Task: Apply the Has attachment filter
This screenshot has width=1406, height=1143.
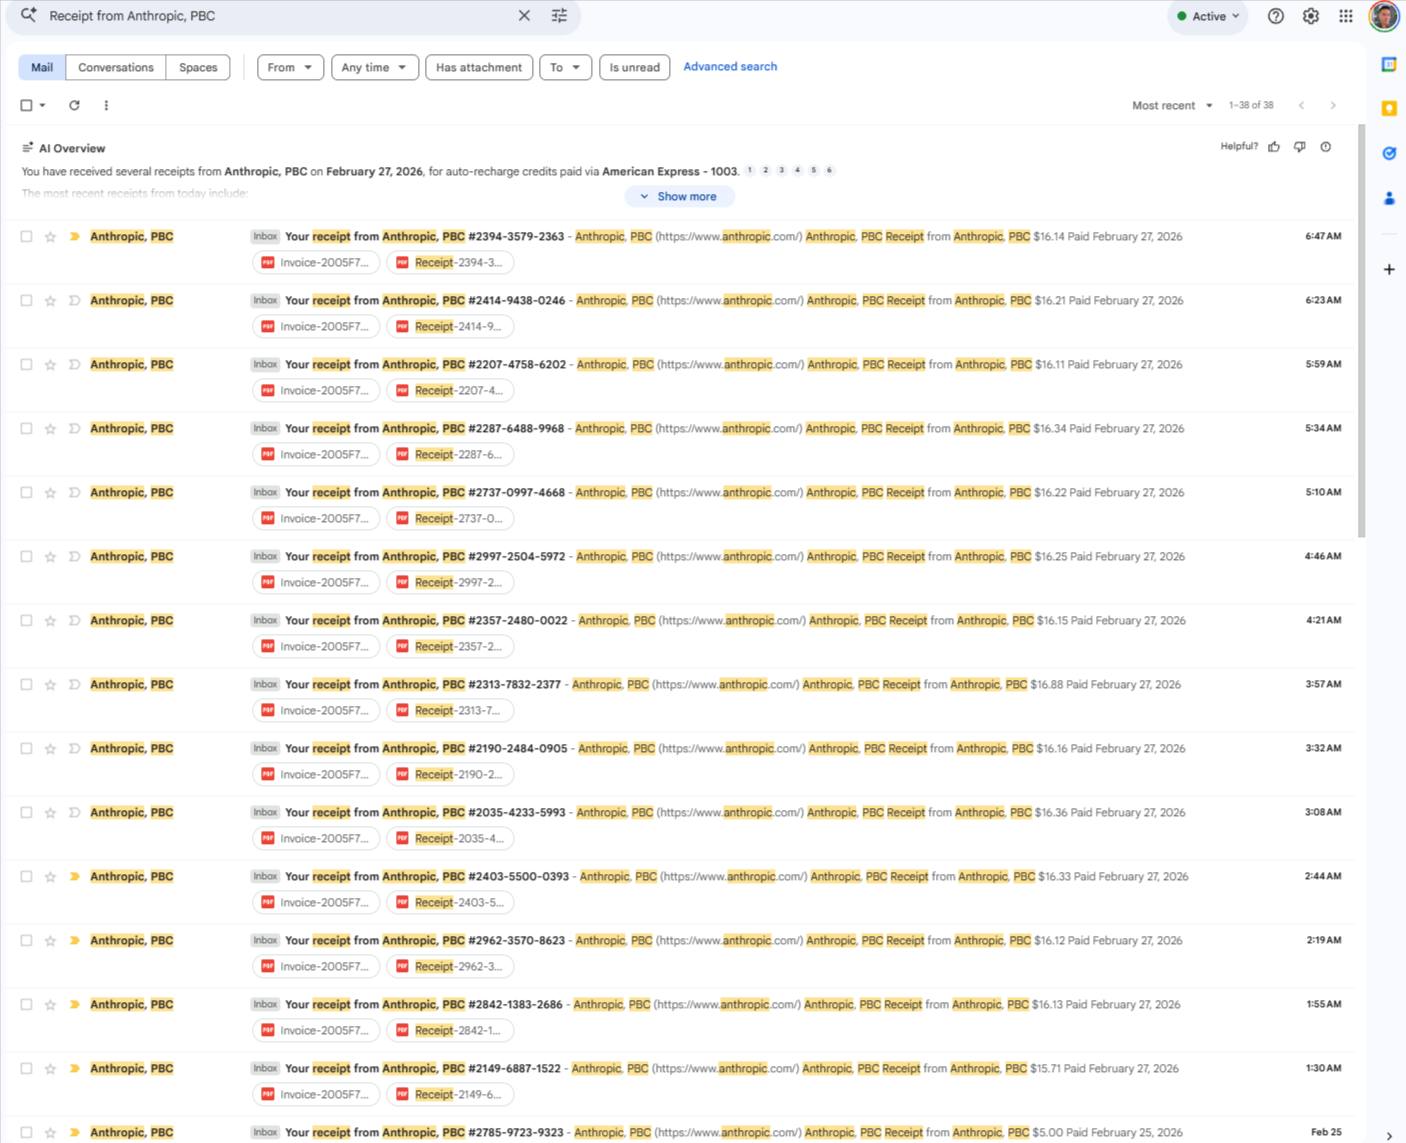Action: coord(479,67)
